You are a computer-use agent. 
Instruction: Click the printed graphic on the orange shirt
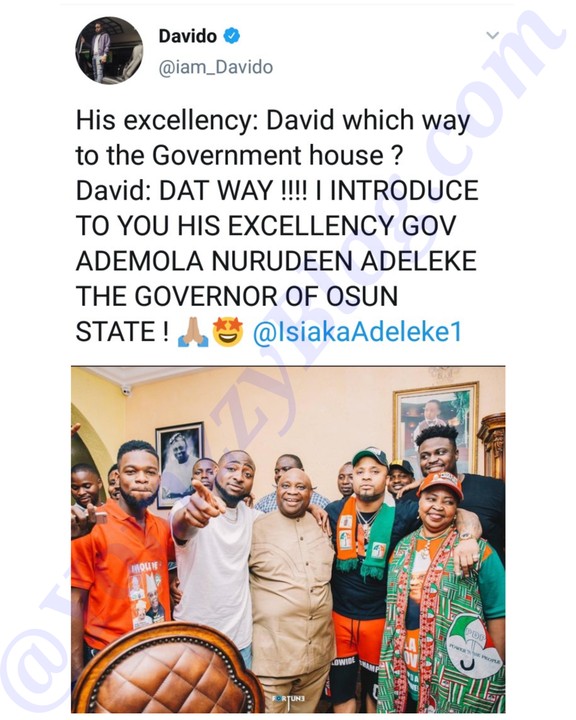point(145,594)
